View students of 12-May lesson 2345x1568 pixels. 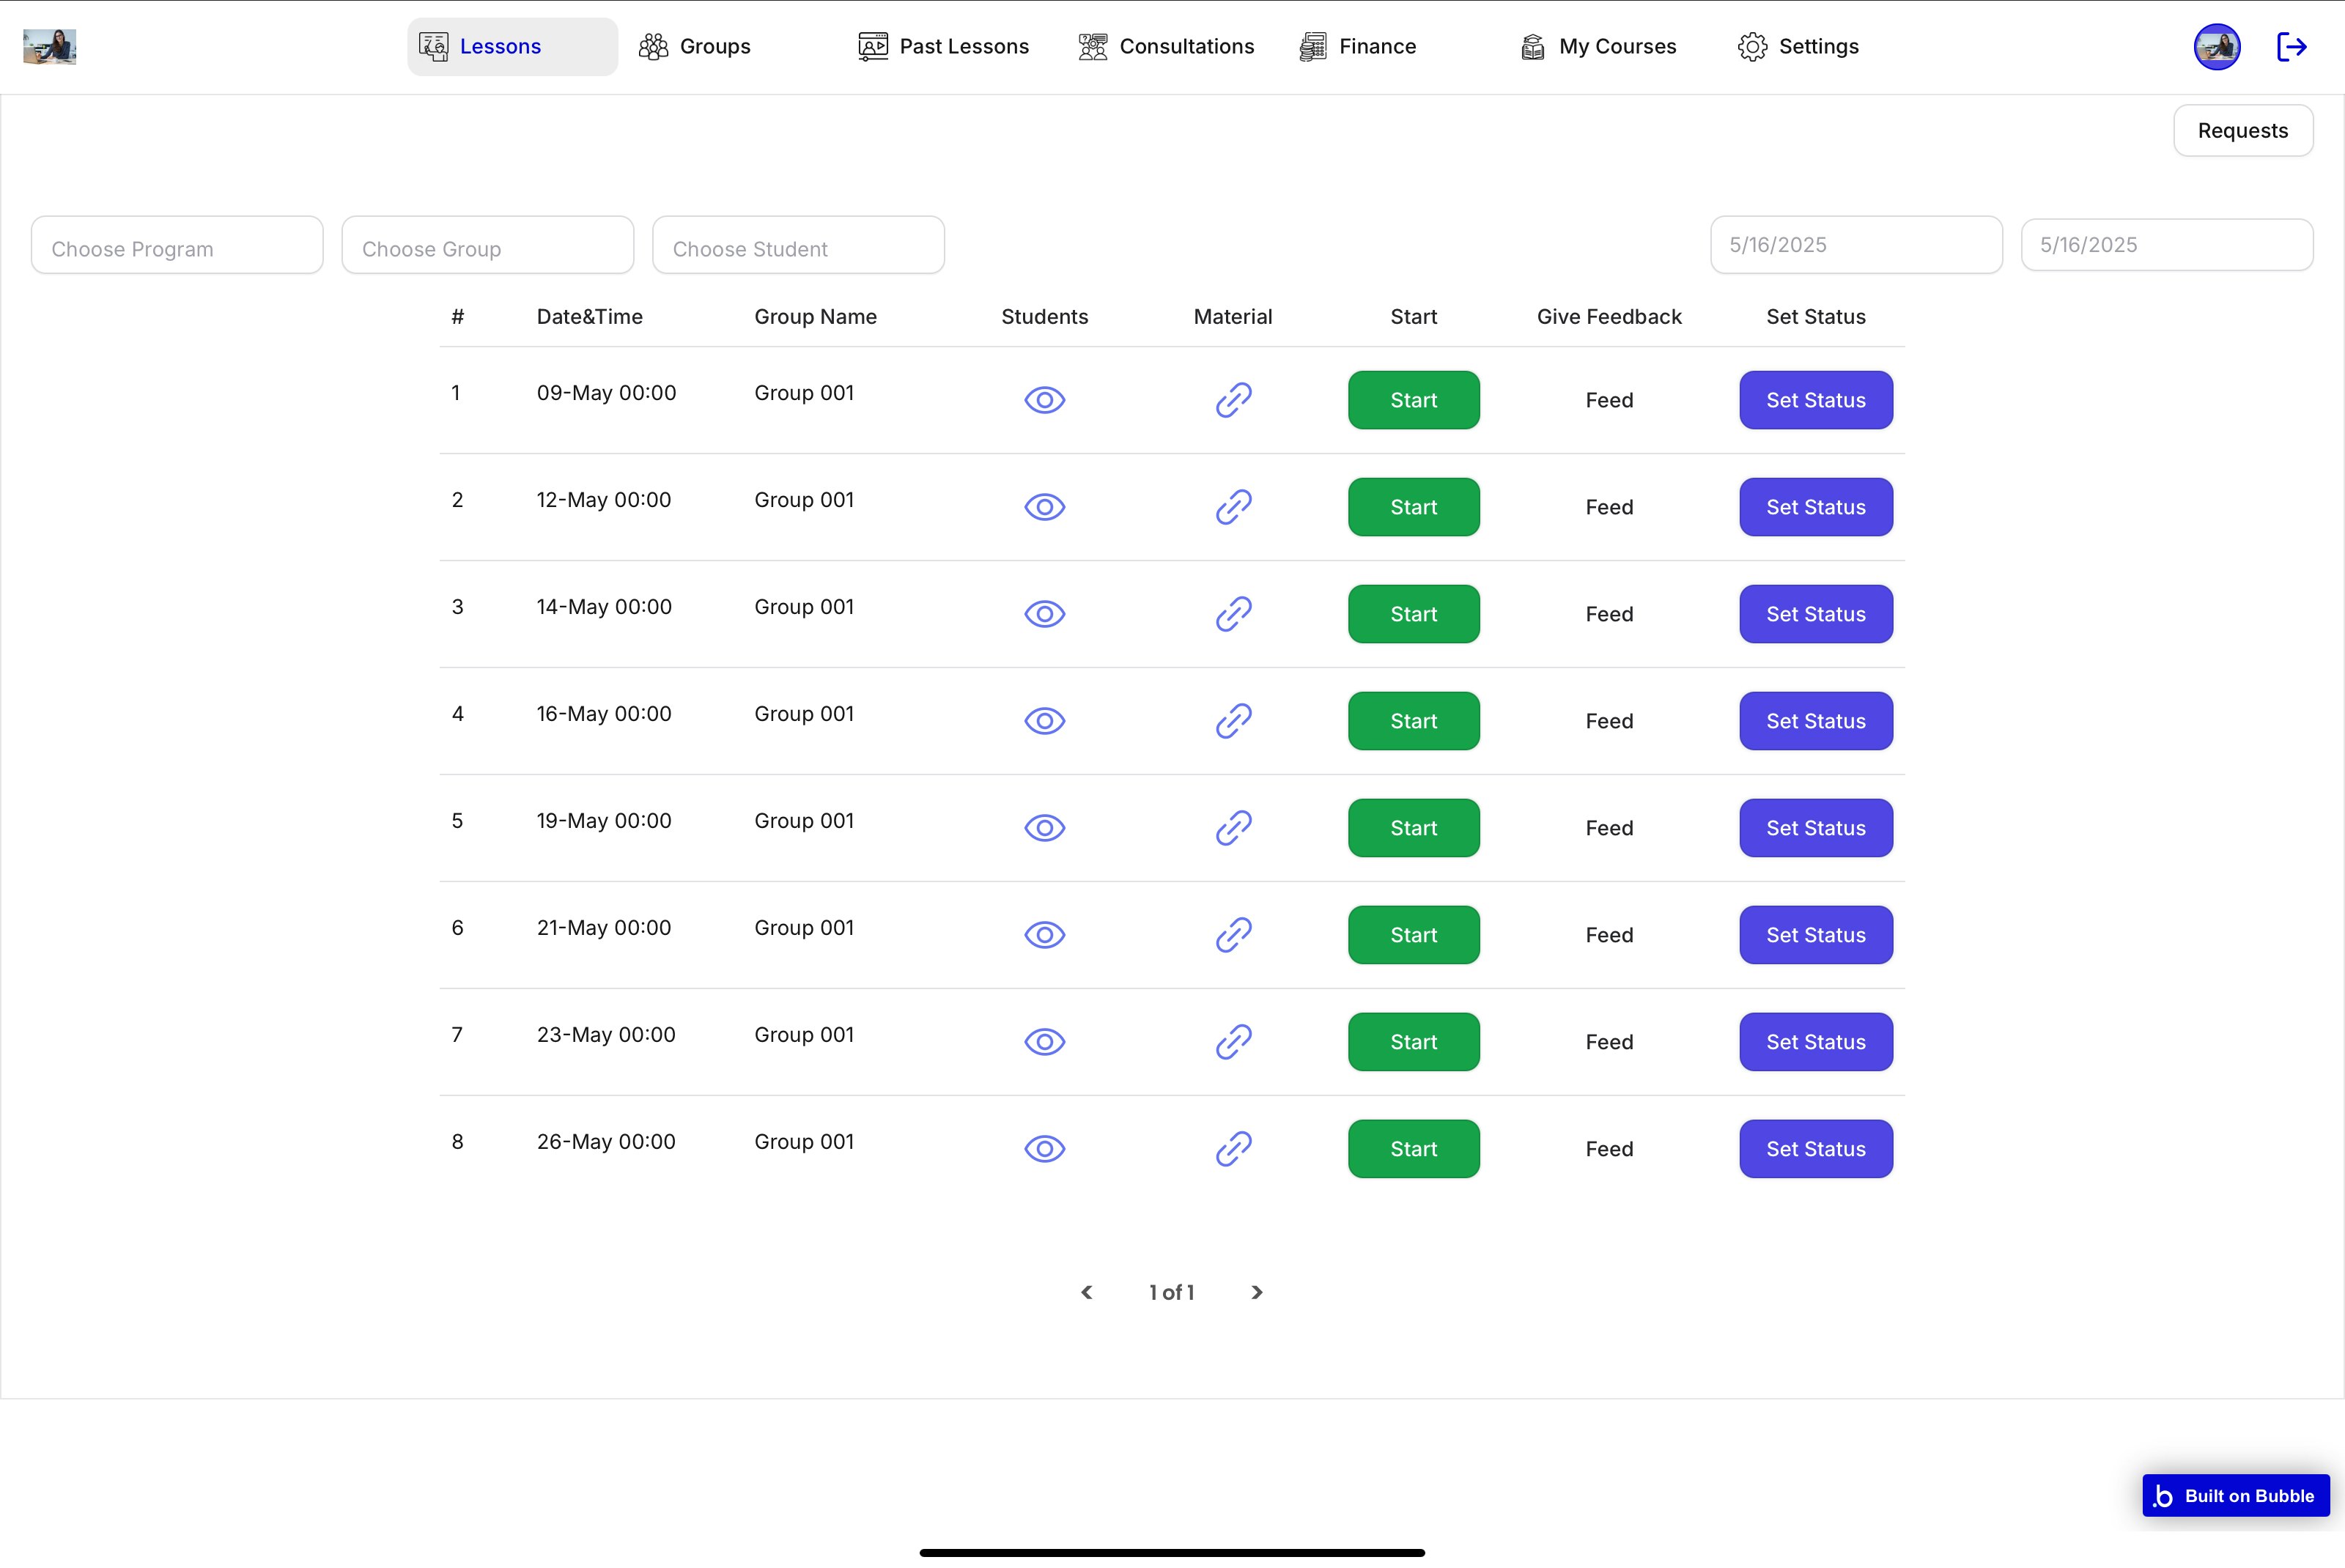[1044, 507]
